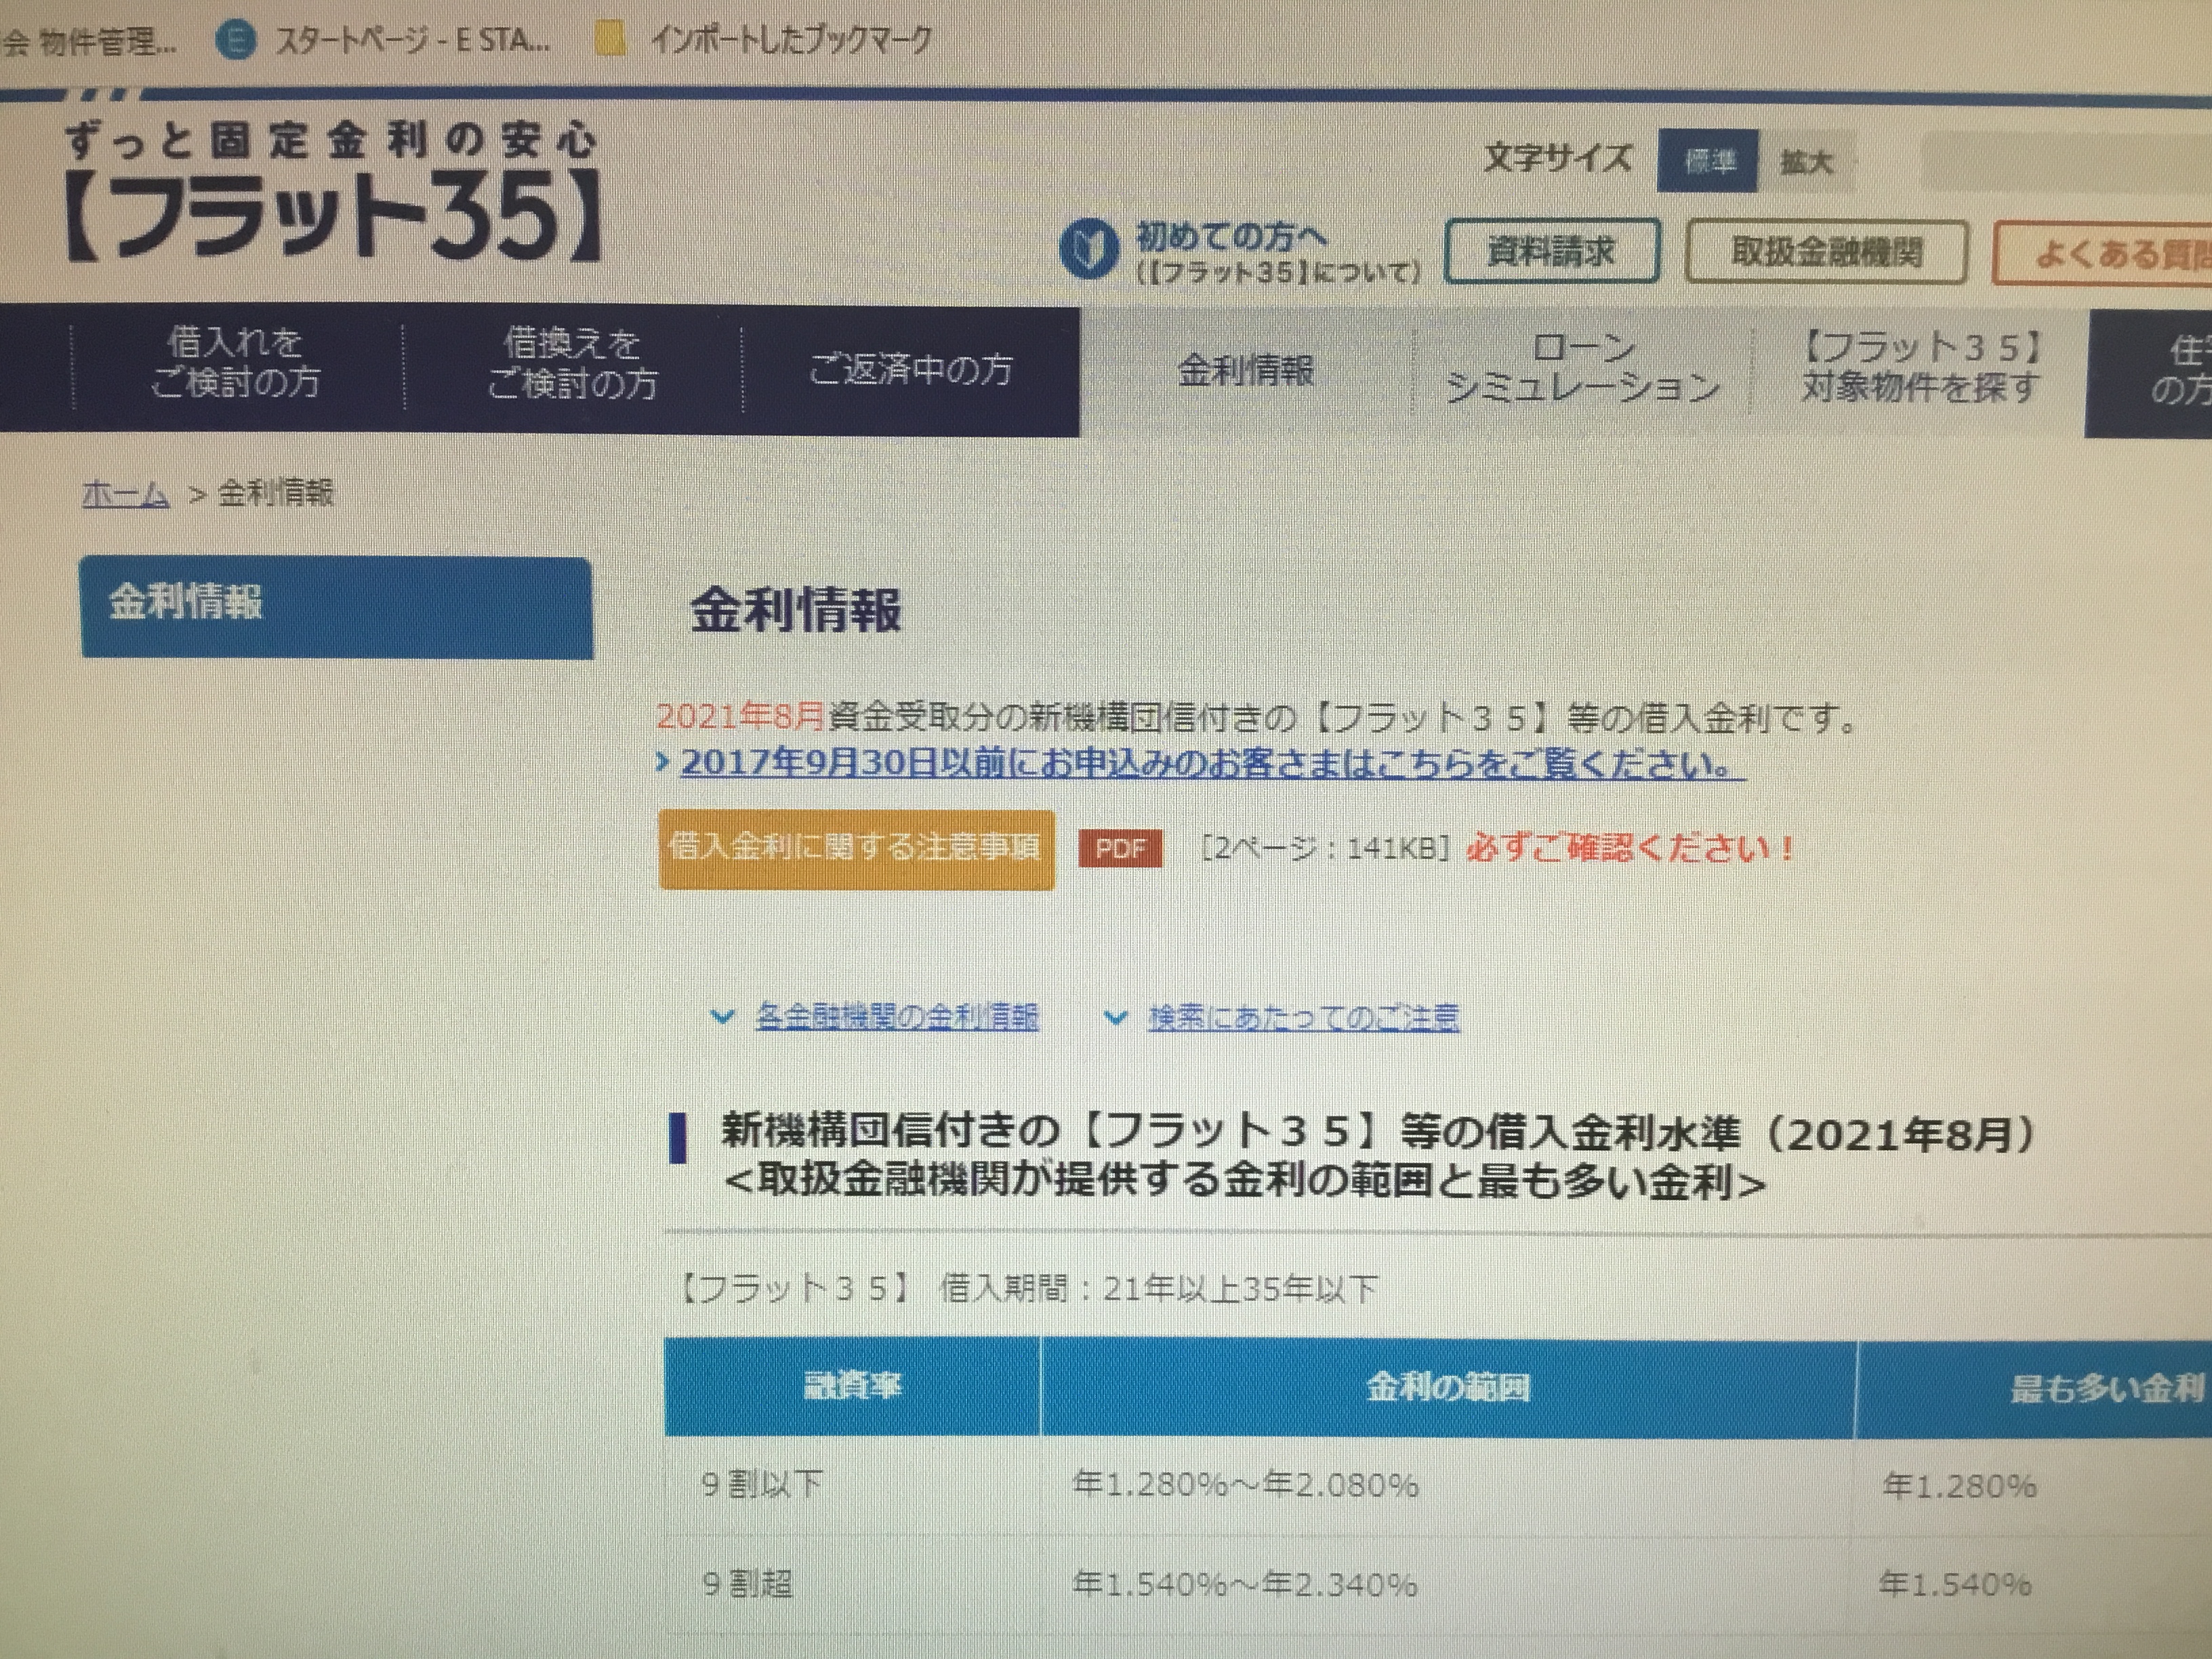2212x1659 pixels.
Task: Click the 融資率 table header
Action: pyautogui.click(x=852, y=1387)
